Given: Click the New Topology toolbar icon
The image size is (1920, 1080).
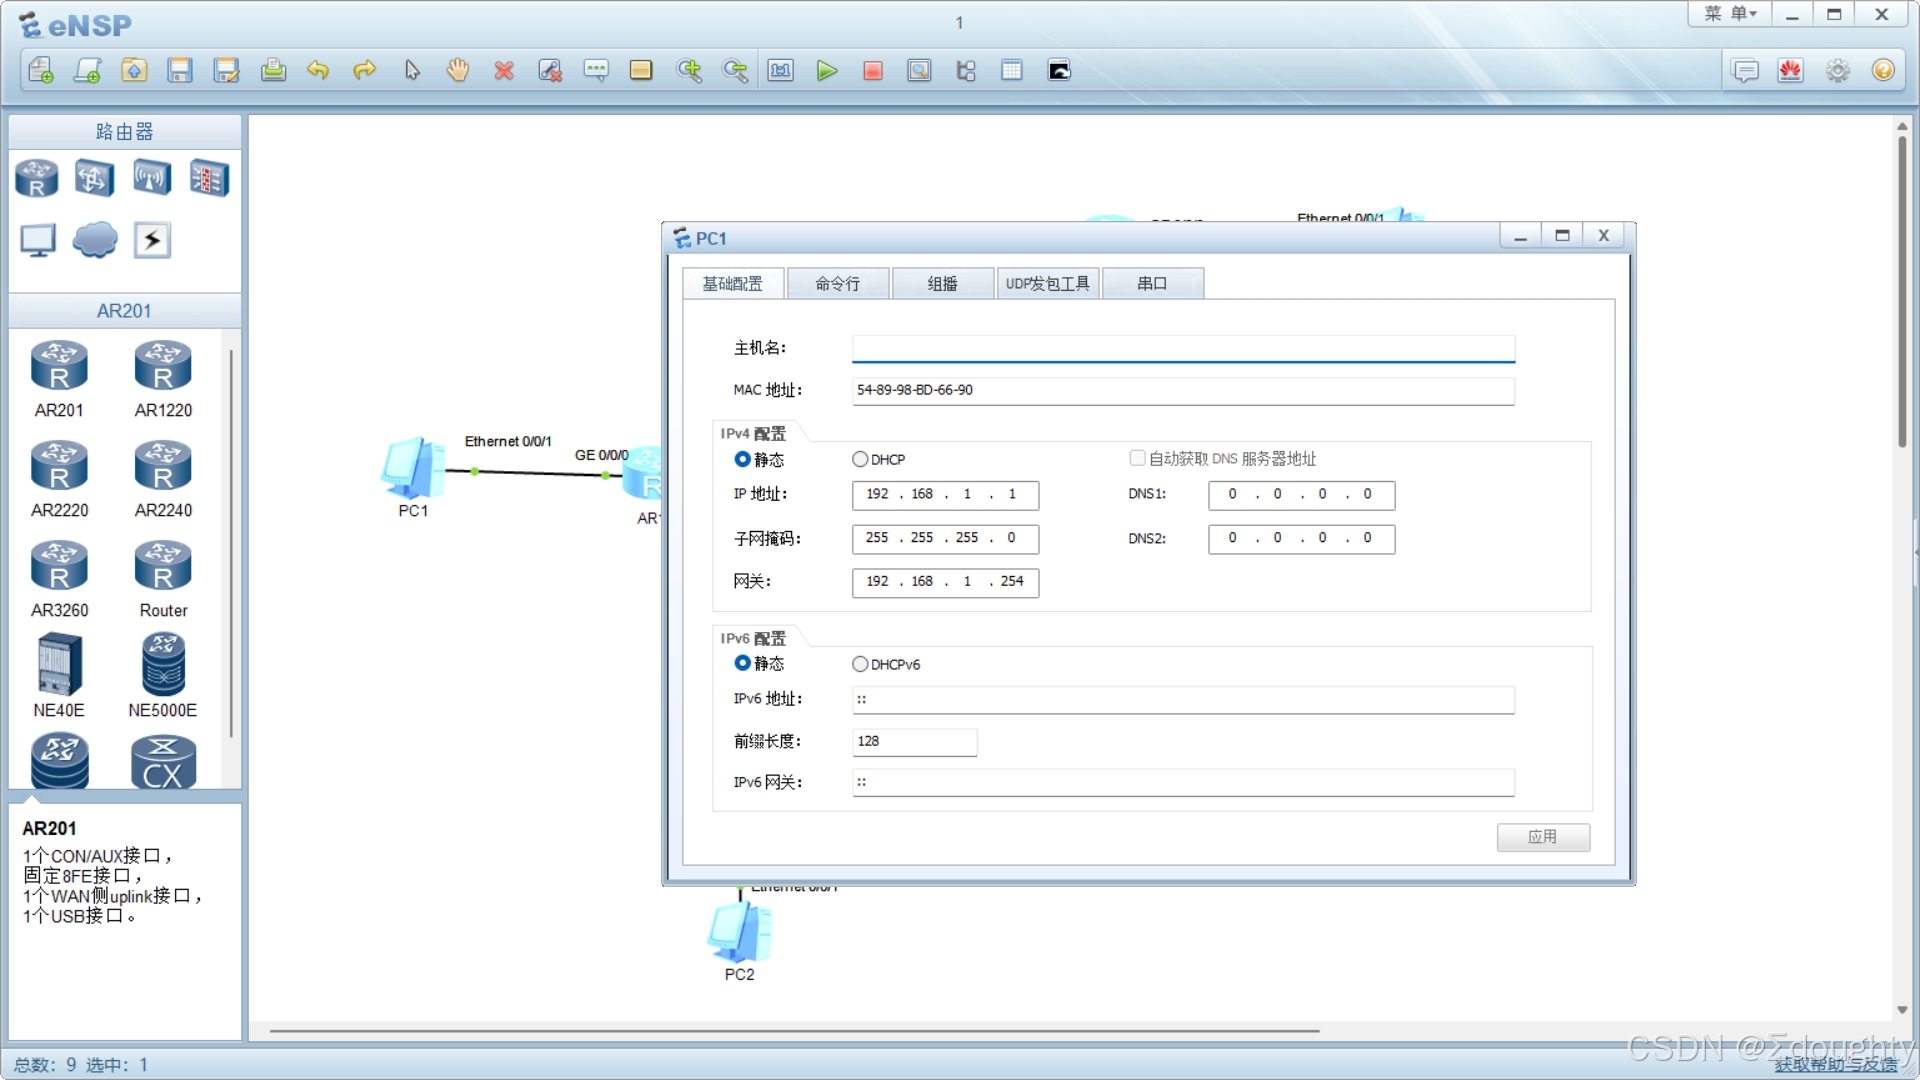Looking at the screenshot, I should point(41,70).
